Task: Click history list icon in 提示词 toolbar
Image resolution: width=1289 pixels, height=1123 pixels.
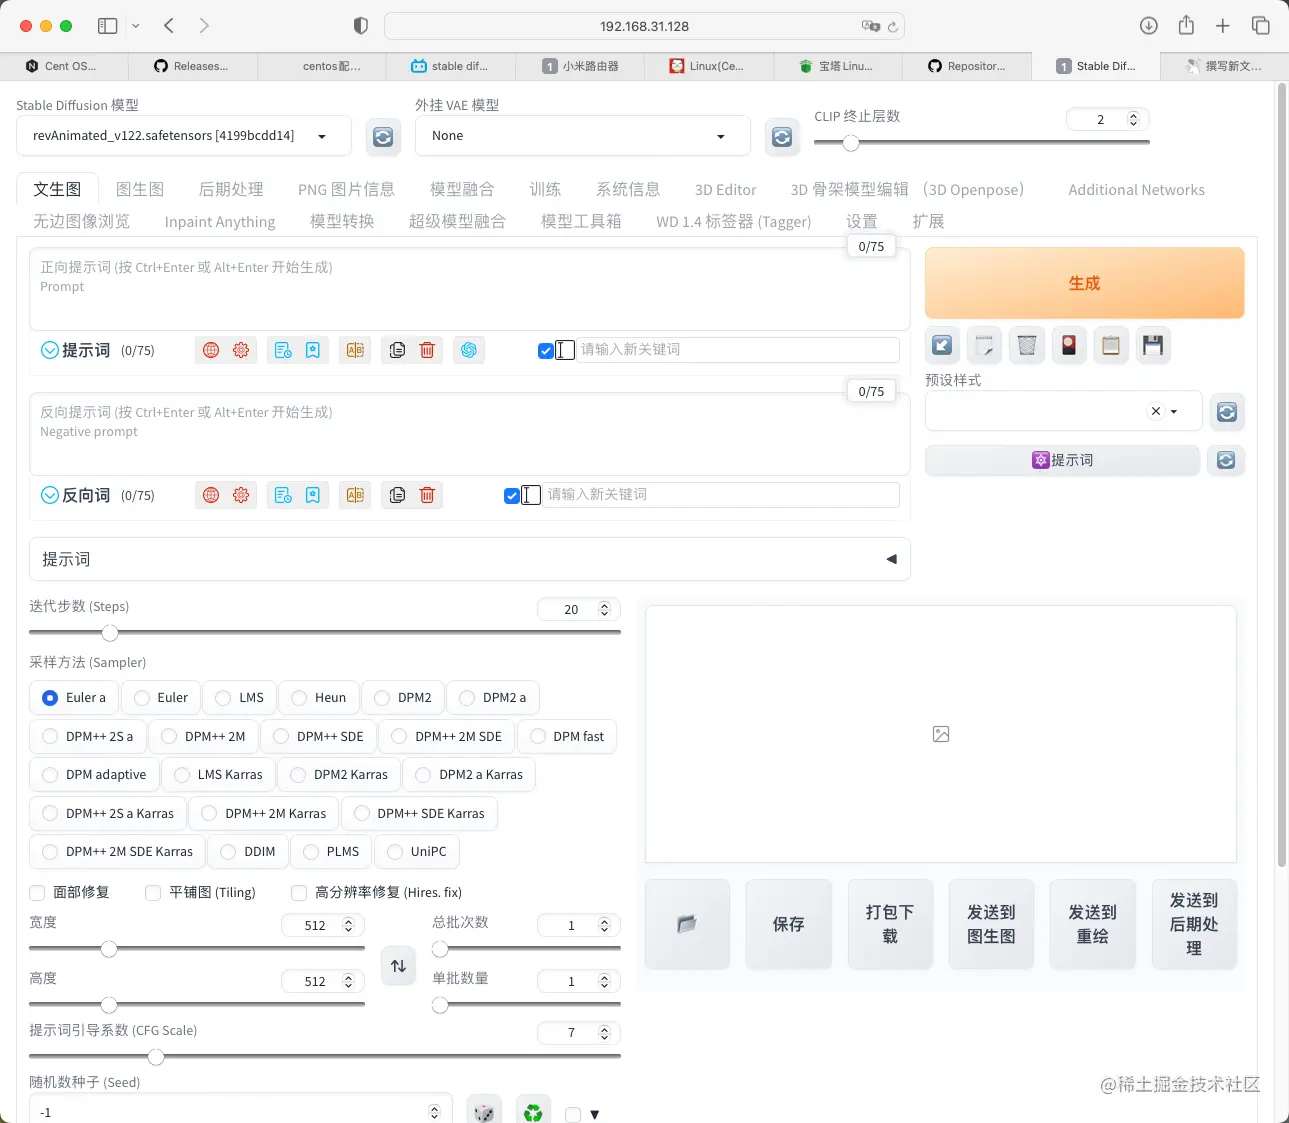Action: coord(283,350)
